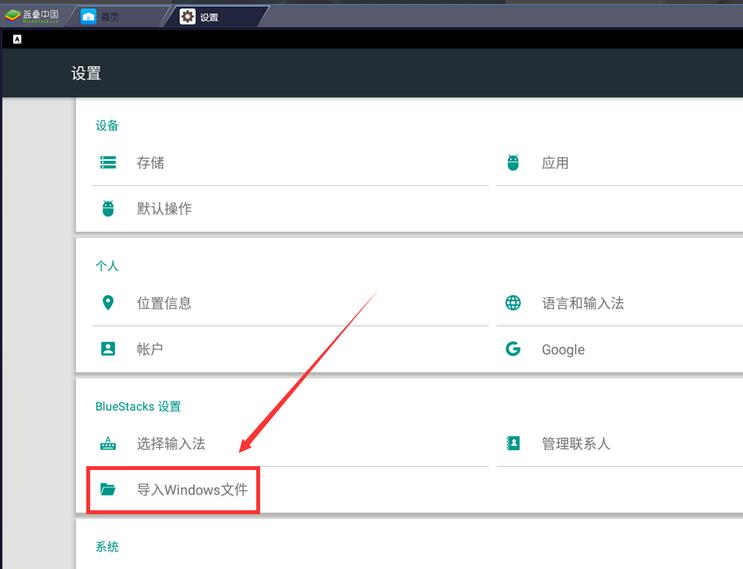Open 位置信息 location settings

pos(290,303)
